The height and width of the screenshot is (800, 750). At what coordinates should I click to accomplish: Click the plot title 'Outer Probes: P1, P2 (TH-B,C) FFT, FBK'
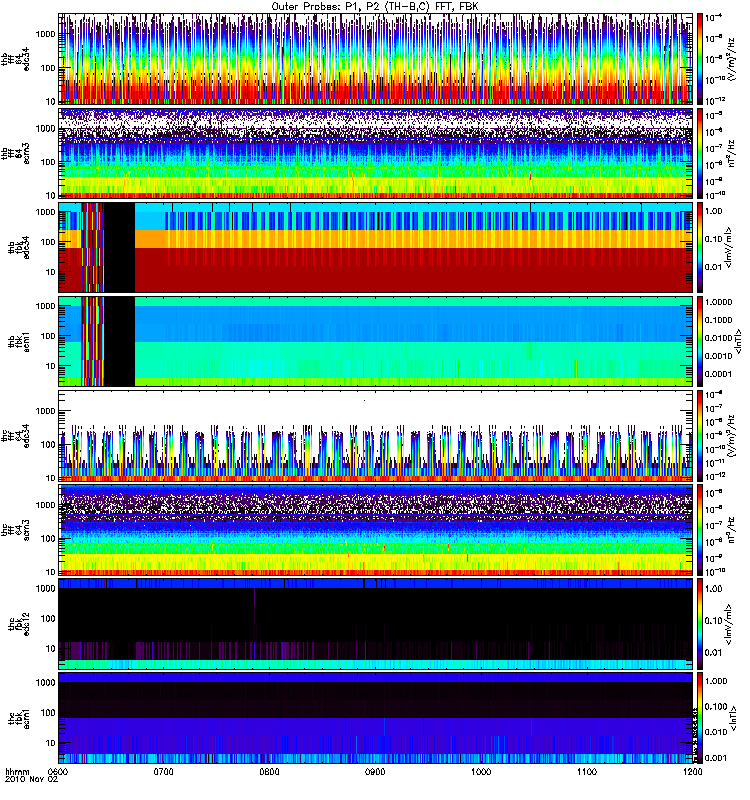pos(375,7)
